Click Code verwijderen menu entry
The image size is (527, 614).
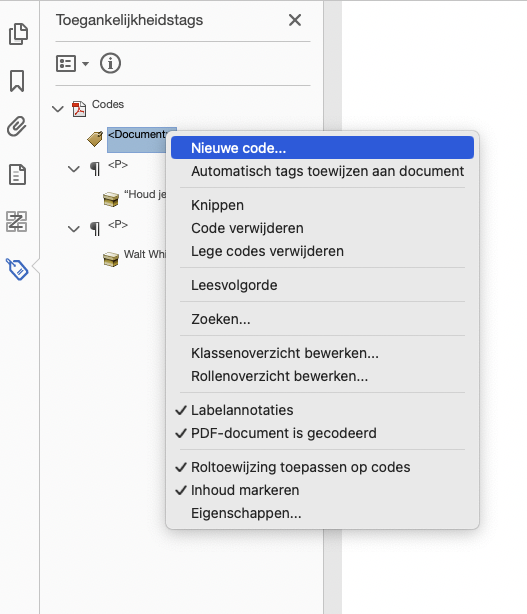(x=247, y=228)
